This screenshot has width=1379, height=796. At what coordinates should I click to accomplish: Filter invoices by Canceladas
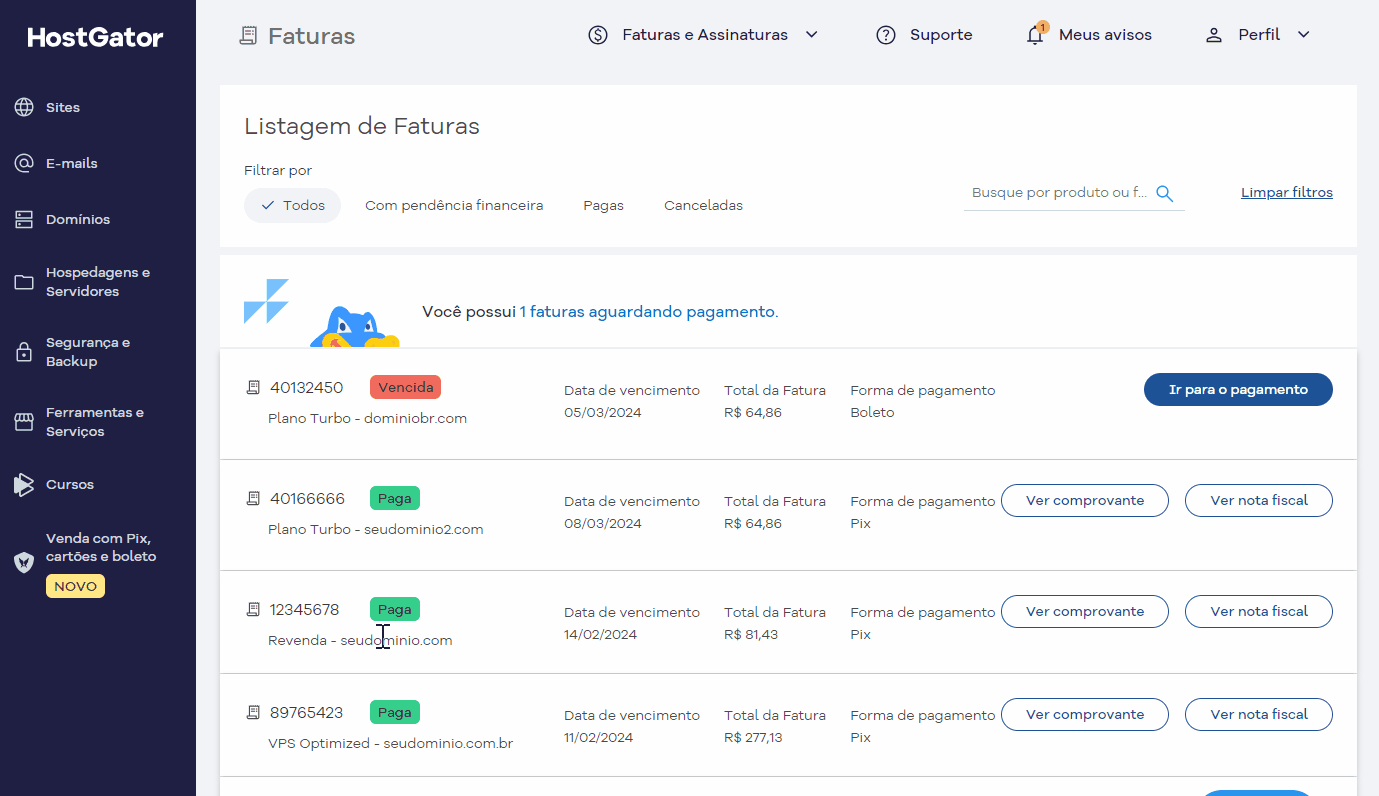tap(704, 205)
